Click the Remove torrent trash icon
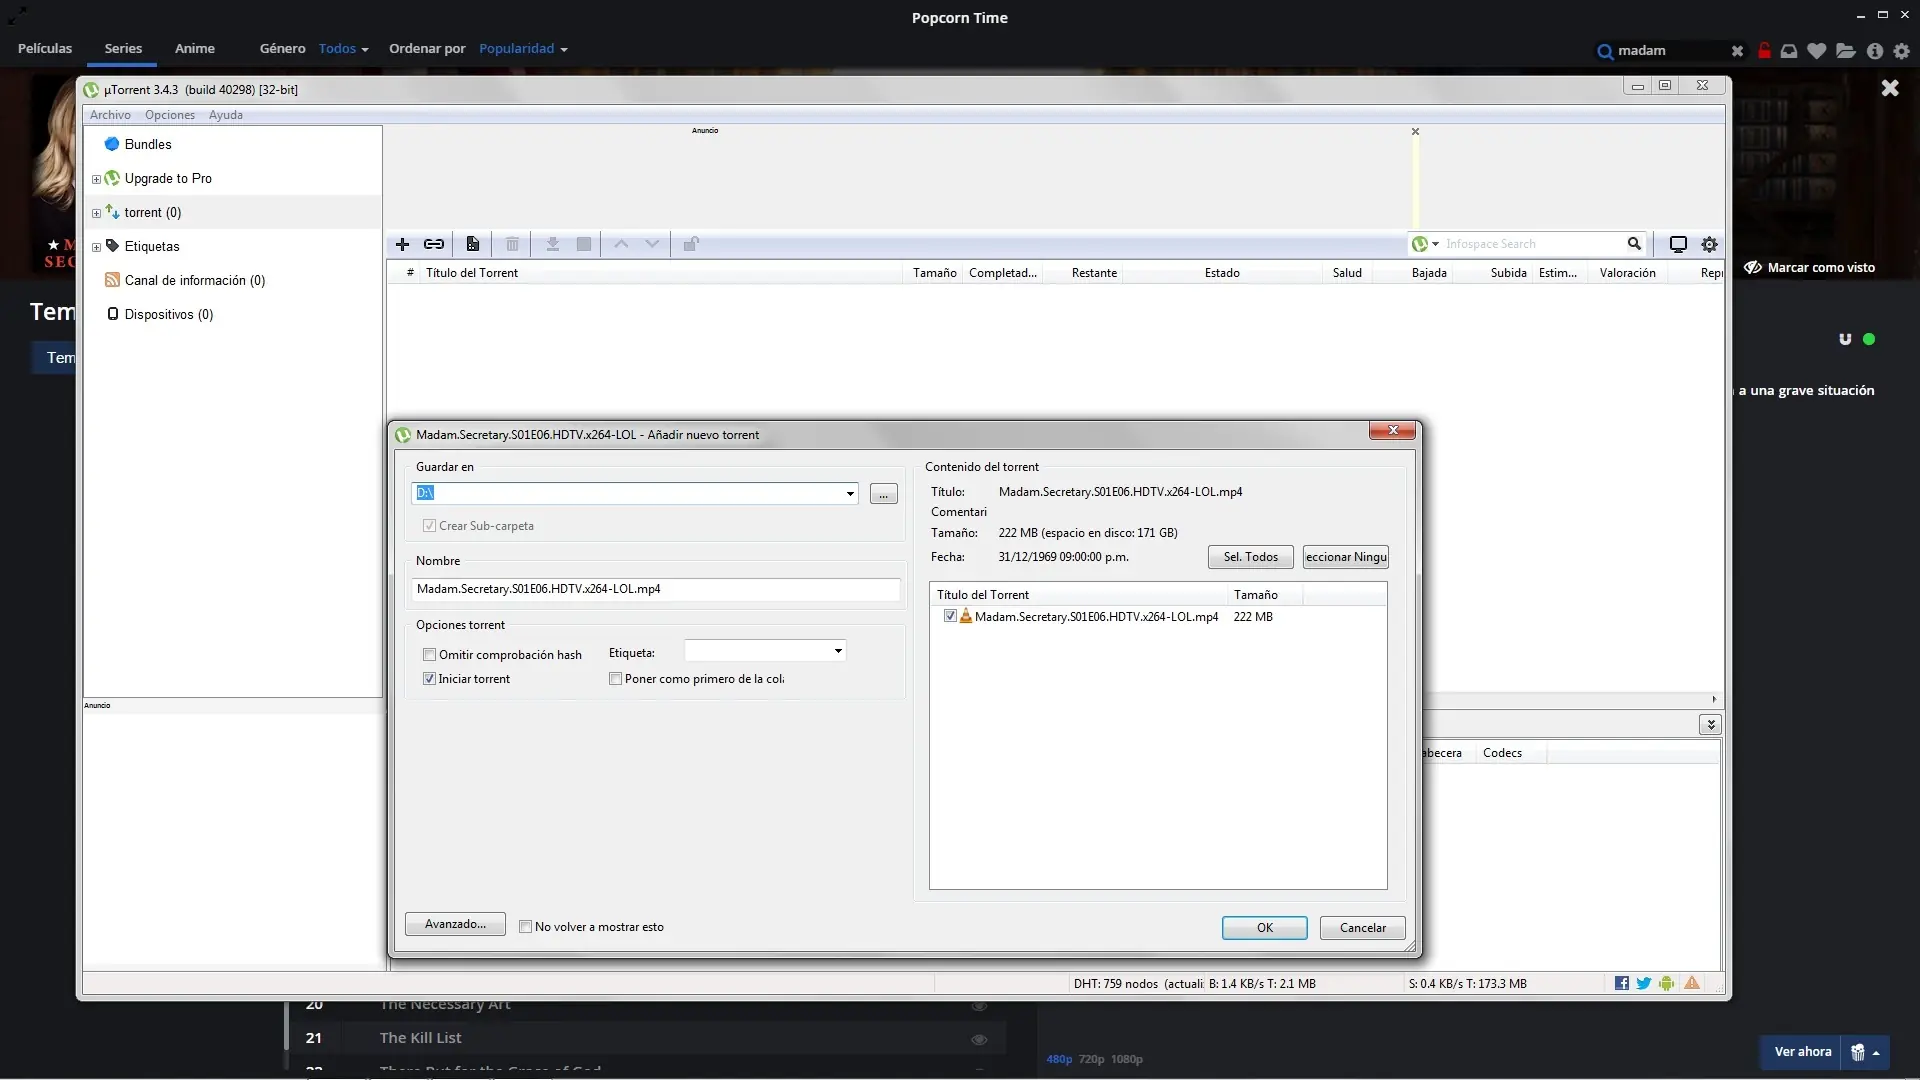1920x1080 pixels. (512, 244)
